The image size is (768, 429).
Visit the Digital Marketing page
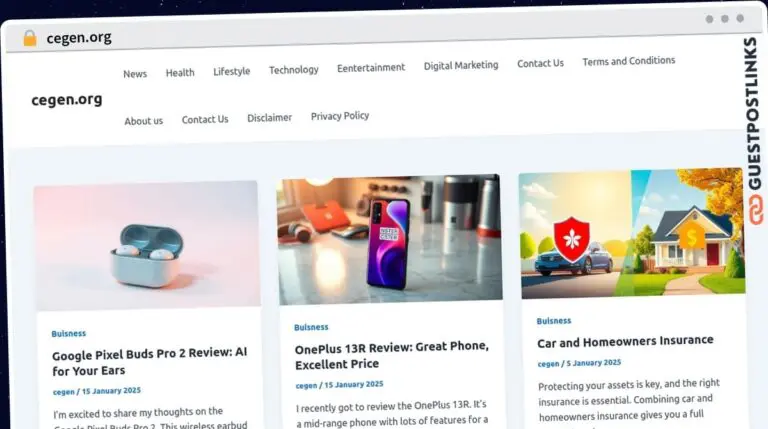pyautogui.click(x=461, y=65)
